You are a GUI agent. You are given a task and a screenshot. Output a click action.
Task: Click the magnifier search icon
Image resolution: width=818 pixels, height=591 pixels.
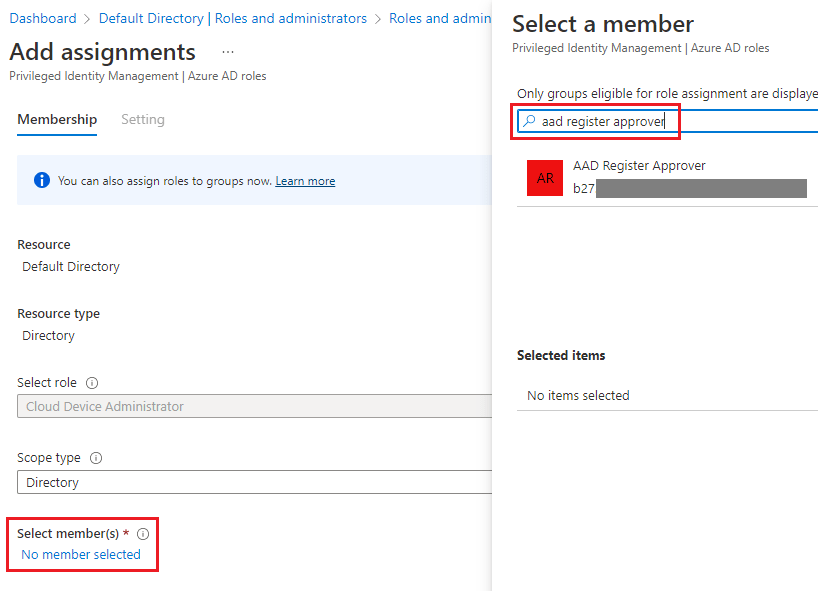coord(528,122)
